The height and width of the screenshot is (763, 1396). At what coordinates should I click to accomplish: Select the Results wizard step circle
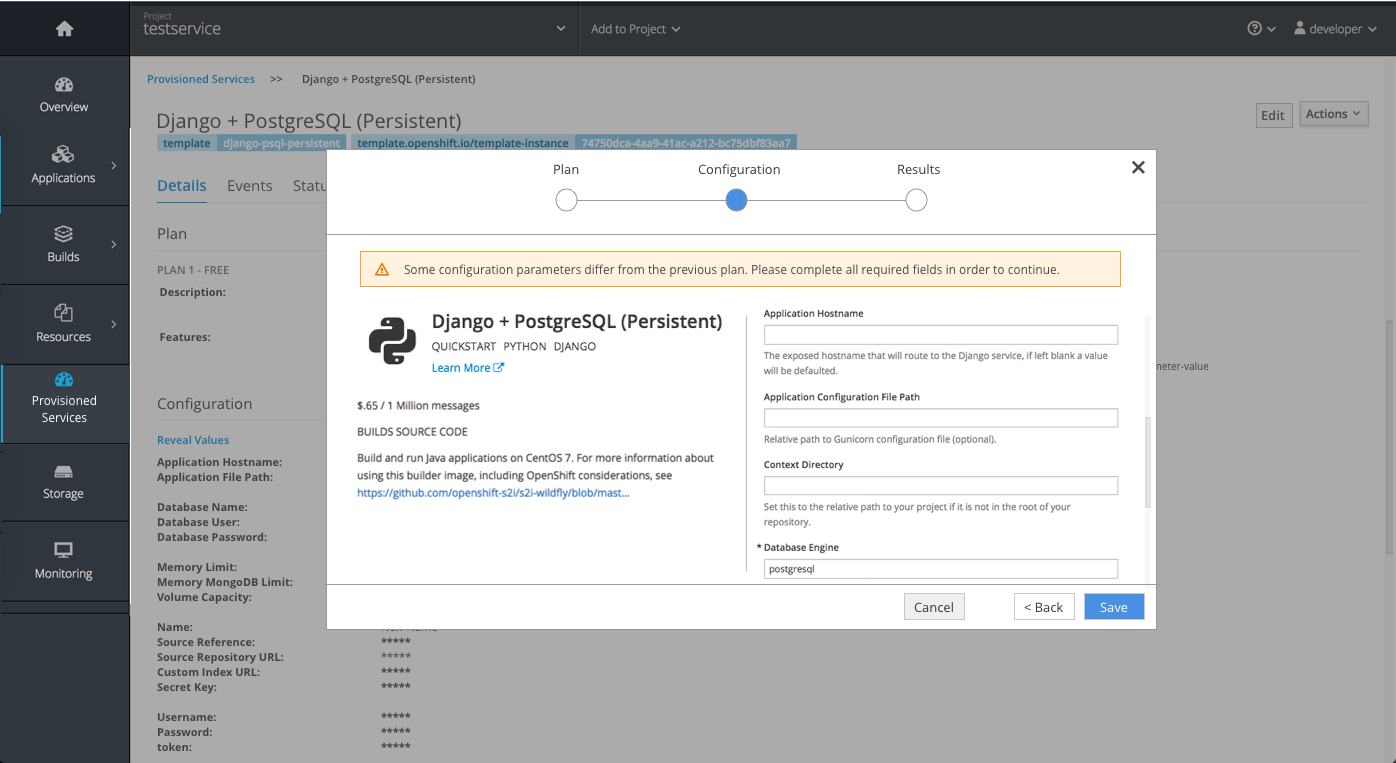[x=916, y=201]
